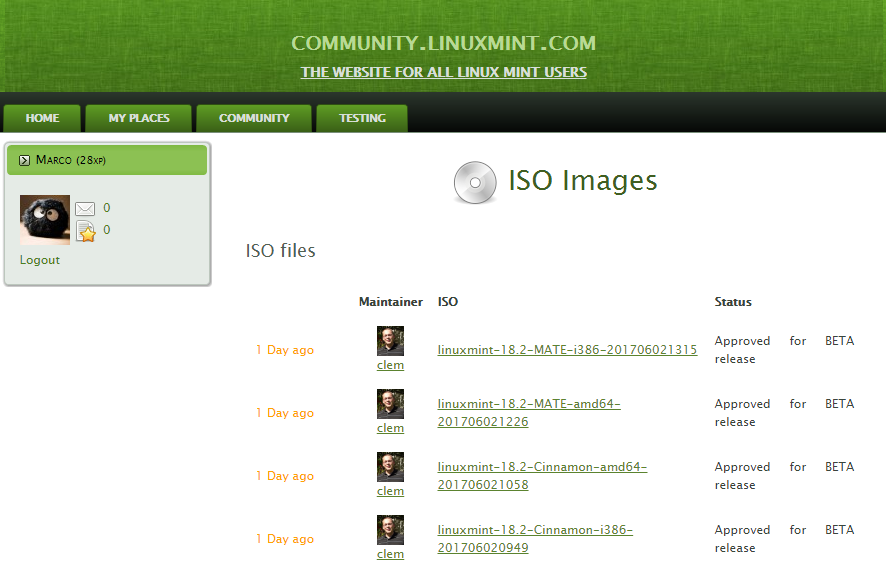
Task: Click '1 Day ago' in the Cinnamon-i386 row
Action: tap(285, 539)
